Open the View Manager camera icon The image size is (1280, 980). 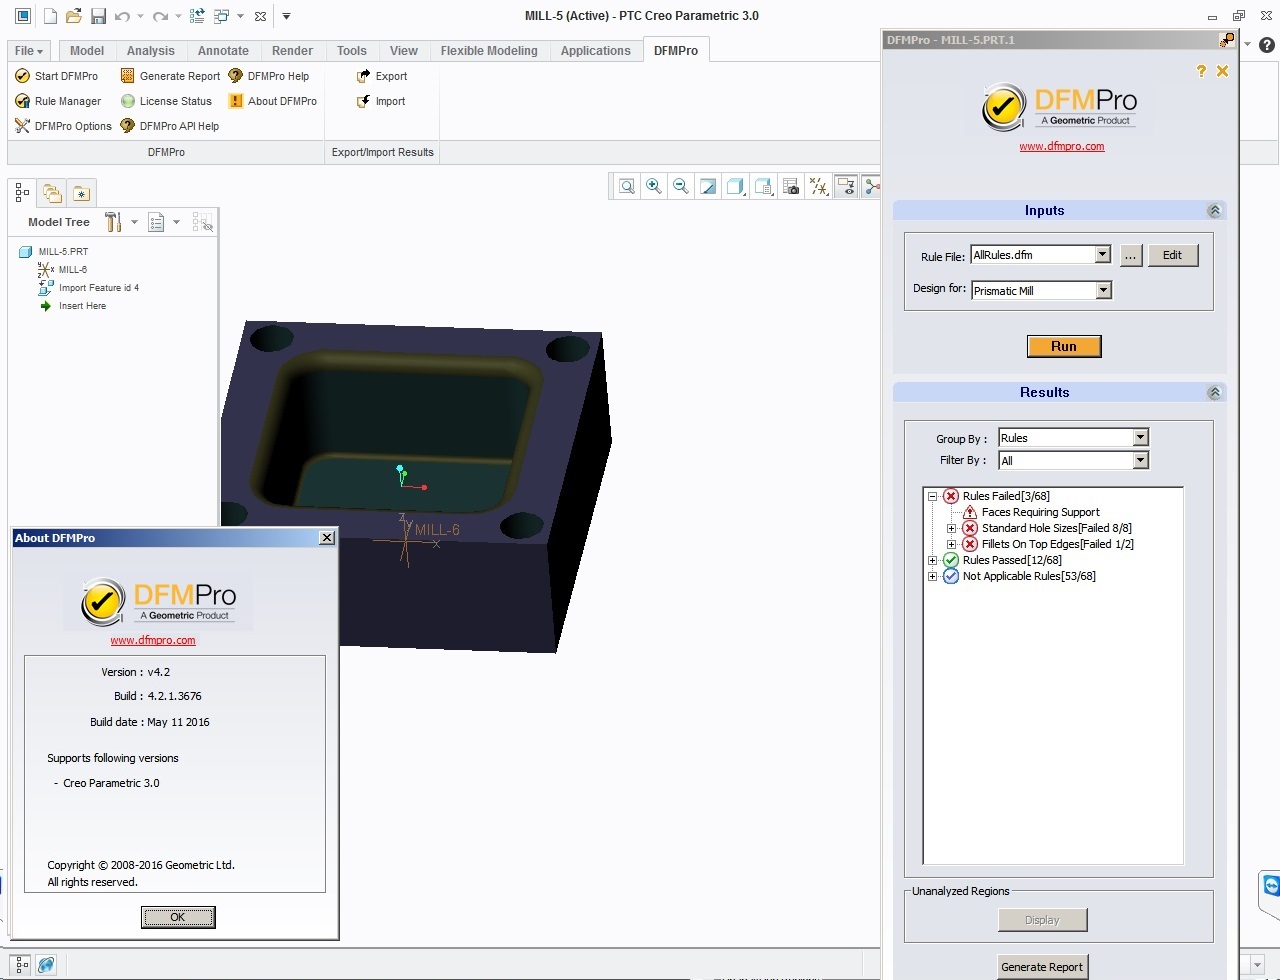[791, 186]
